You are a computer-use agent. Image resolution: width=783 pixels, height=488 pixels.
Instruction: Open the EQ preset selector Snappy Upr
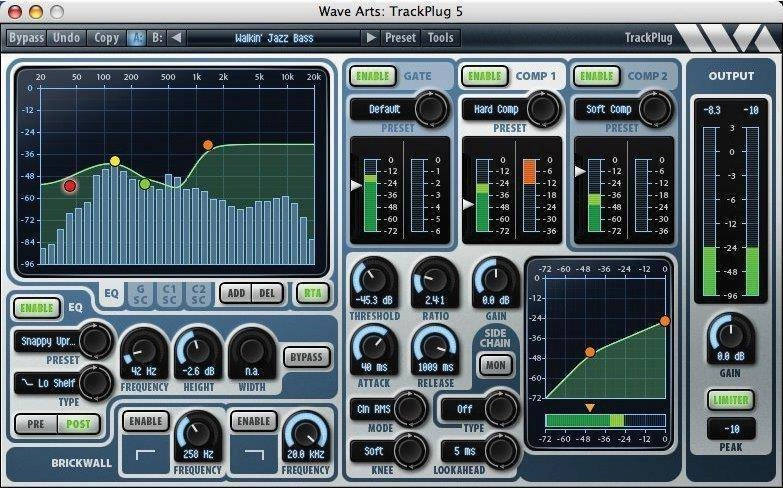click(63, 341)
